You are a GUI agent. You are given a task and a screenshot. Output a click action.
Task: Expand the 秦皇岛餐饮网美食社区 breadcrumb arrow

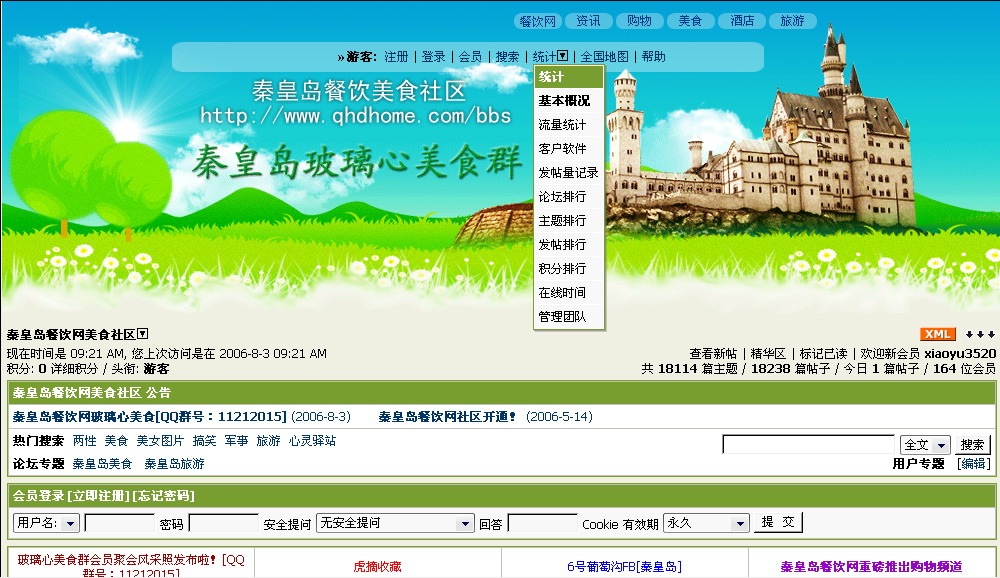[x=143, y=334]
